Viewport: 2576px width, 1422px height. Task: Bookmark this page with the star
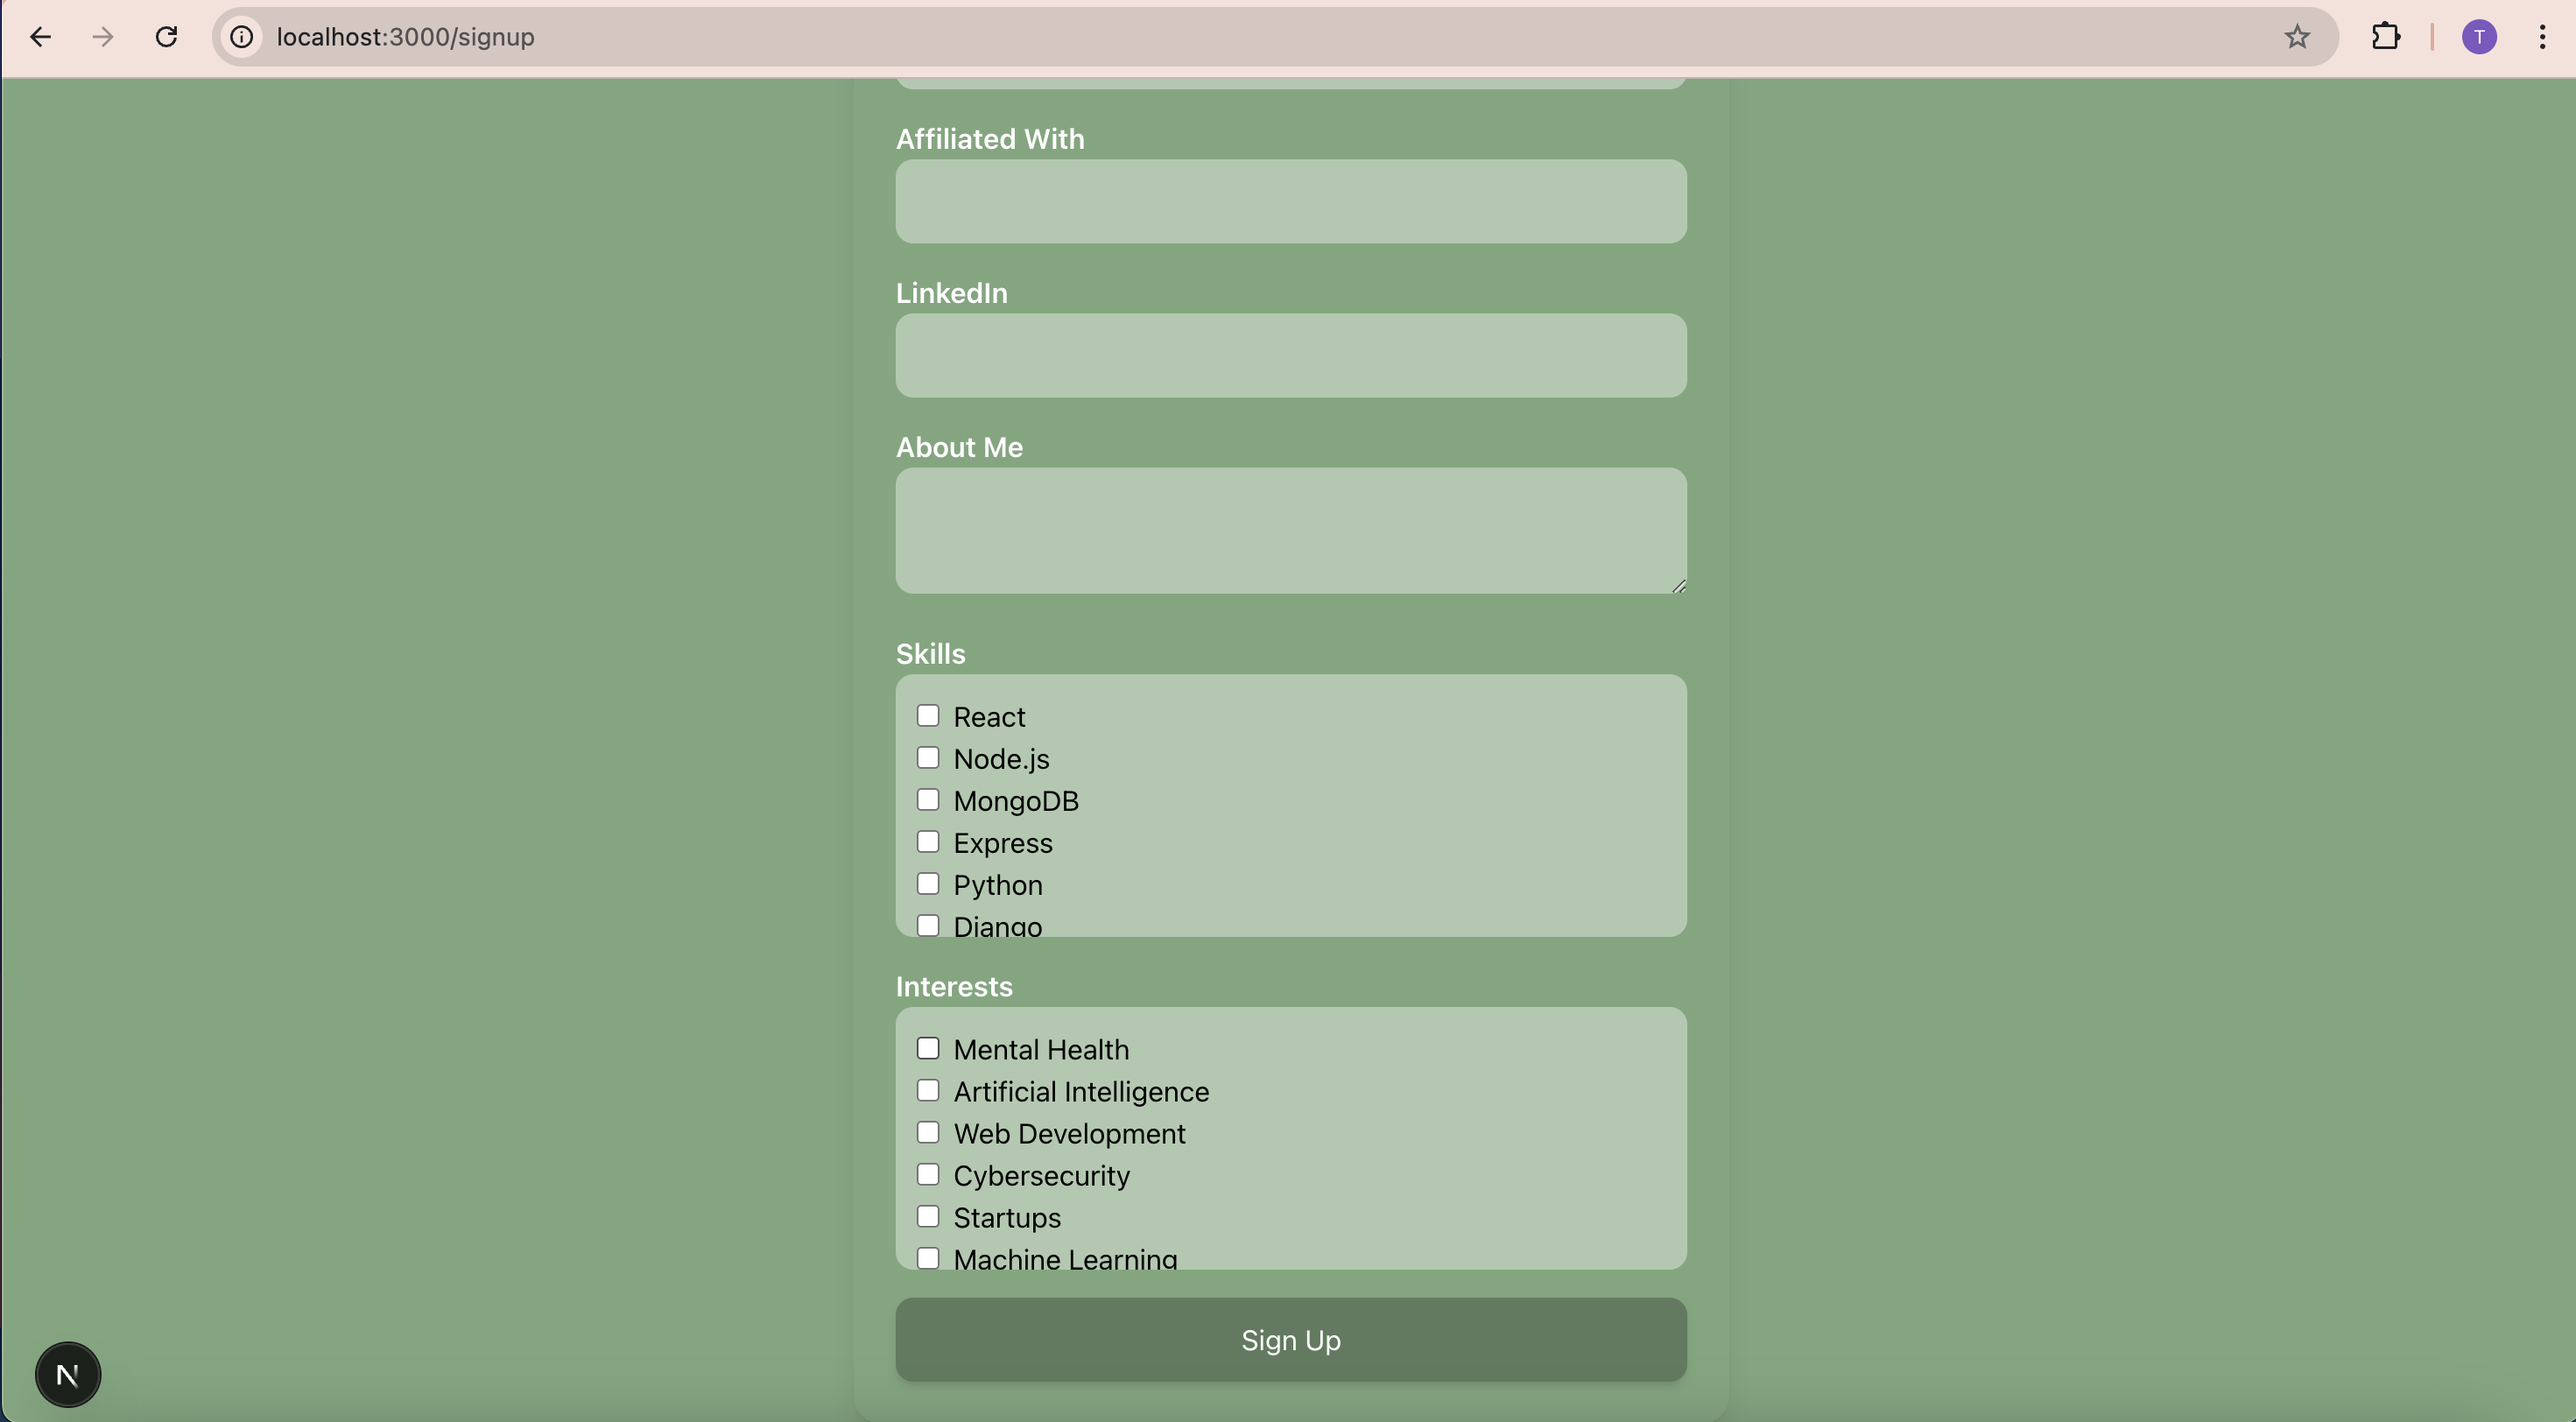point(2297,37)
